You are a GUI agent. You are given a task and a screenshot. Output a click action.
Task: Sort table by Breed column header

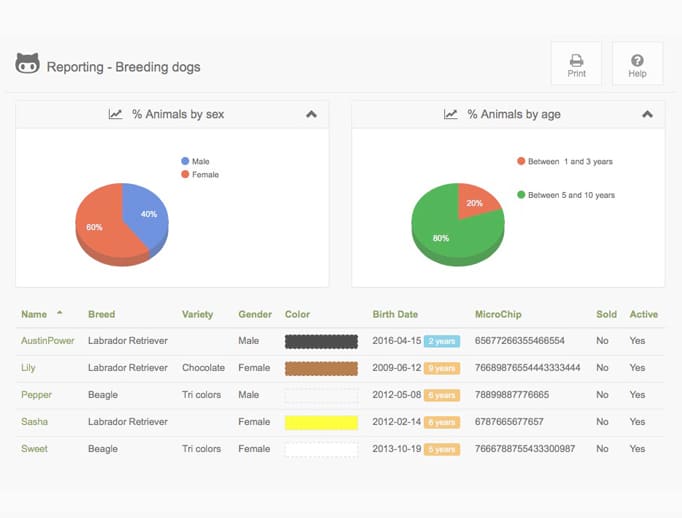tap(101, 314)
